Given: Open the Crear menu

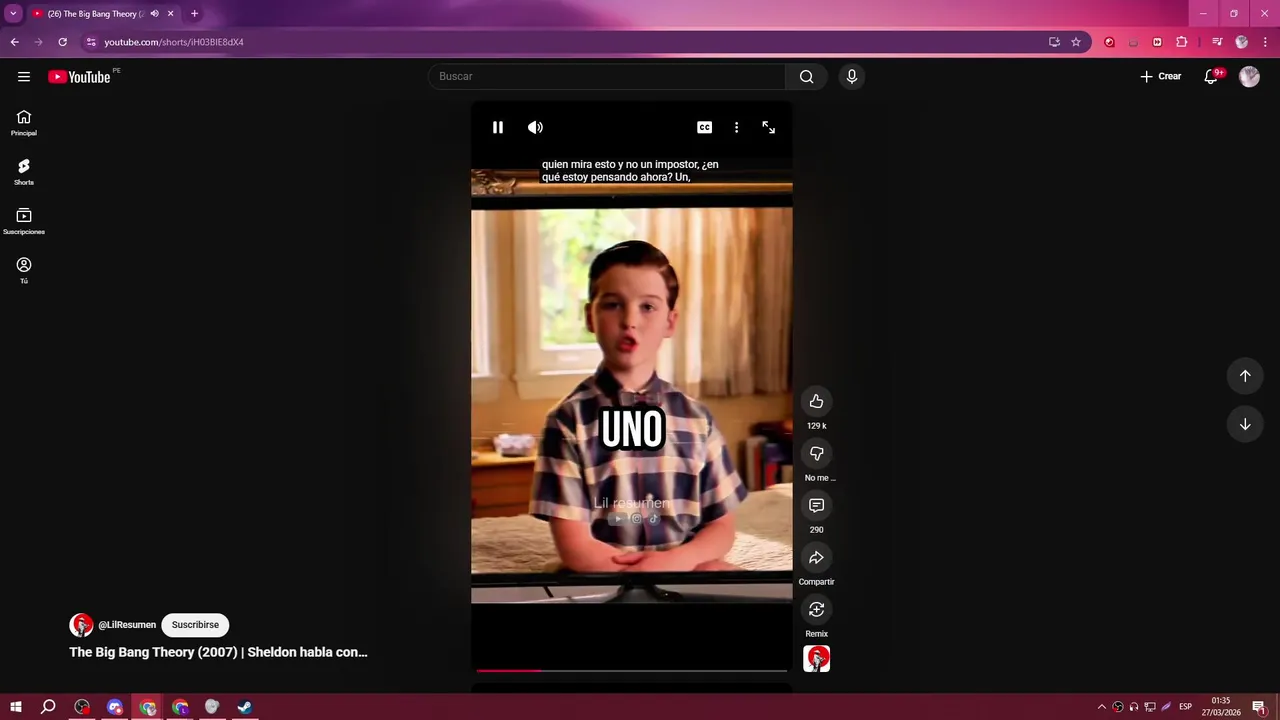Looking at the screenshot, I should click(x=1161, y=76).
